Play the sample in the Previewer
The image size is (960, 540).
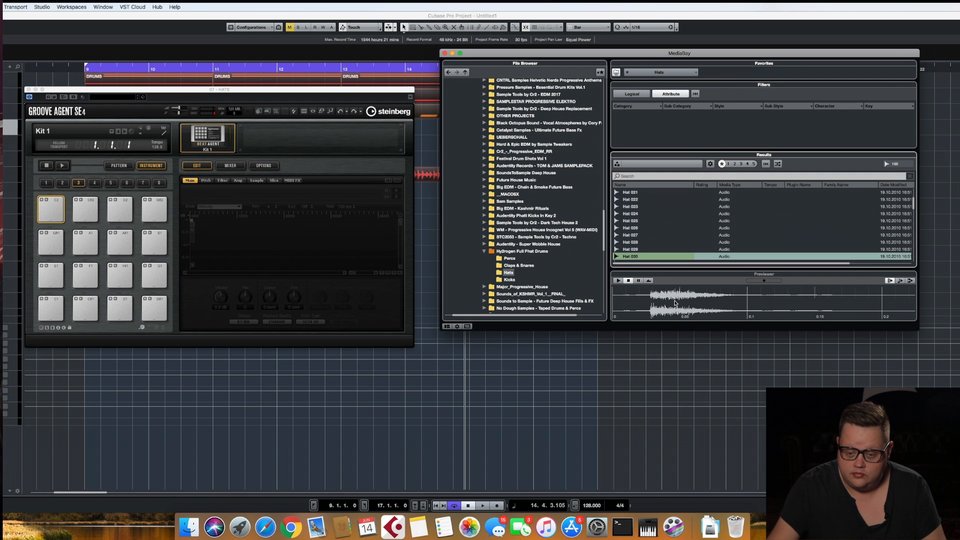[x=618, y=280]
